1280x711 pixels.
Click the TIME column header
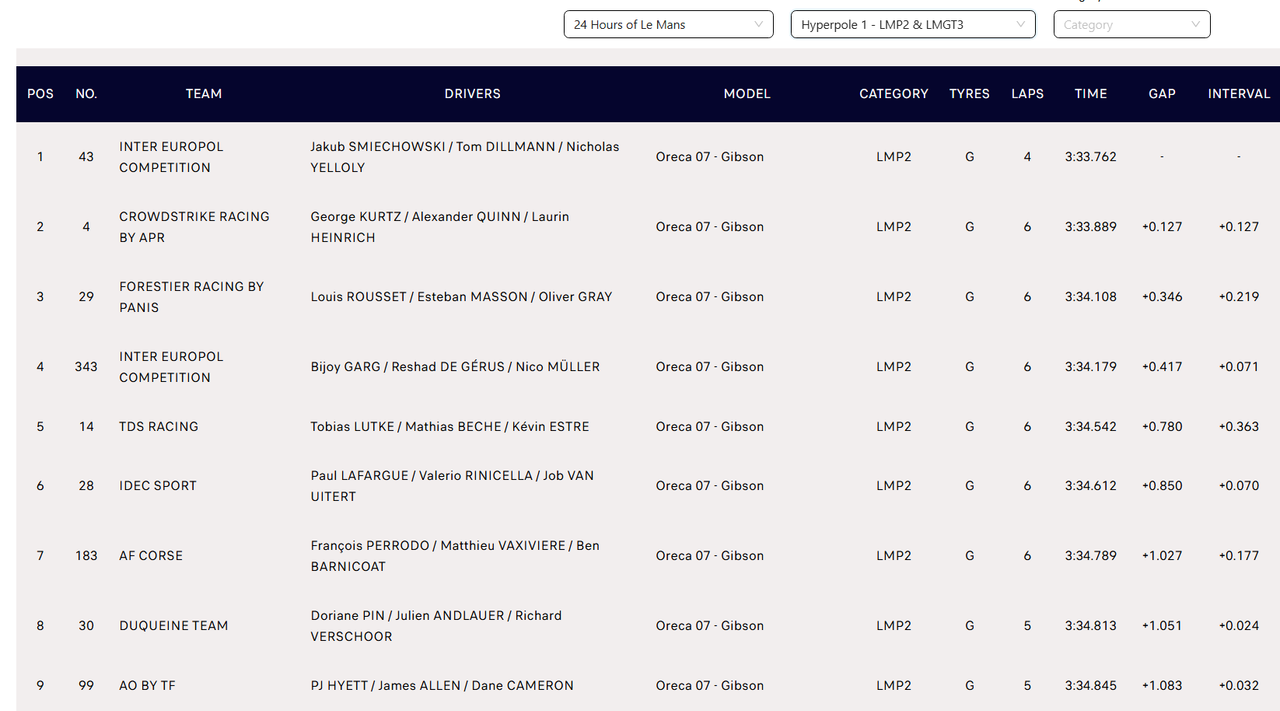(1091, 94)
